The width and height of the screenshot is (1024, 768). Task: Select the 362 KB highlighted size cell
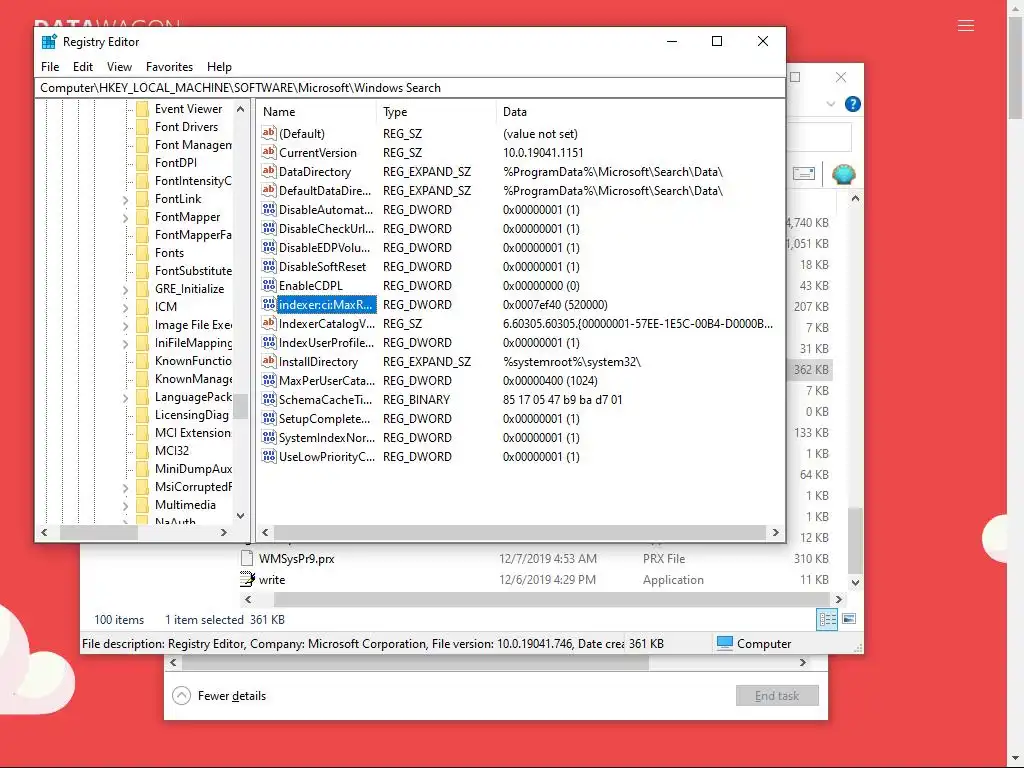(x=811, y=370)
